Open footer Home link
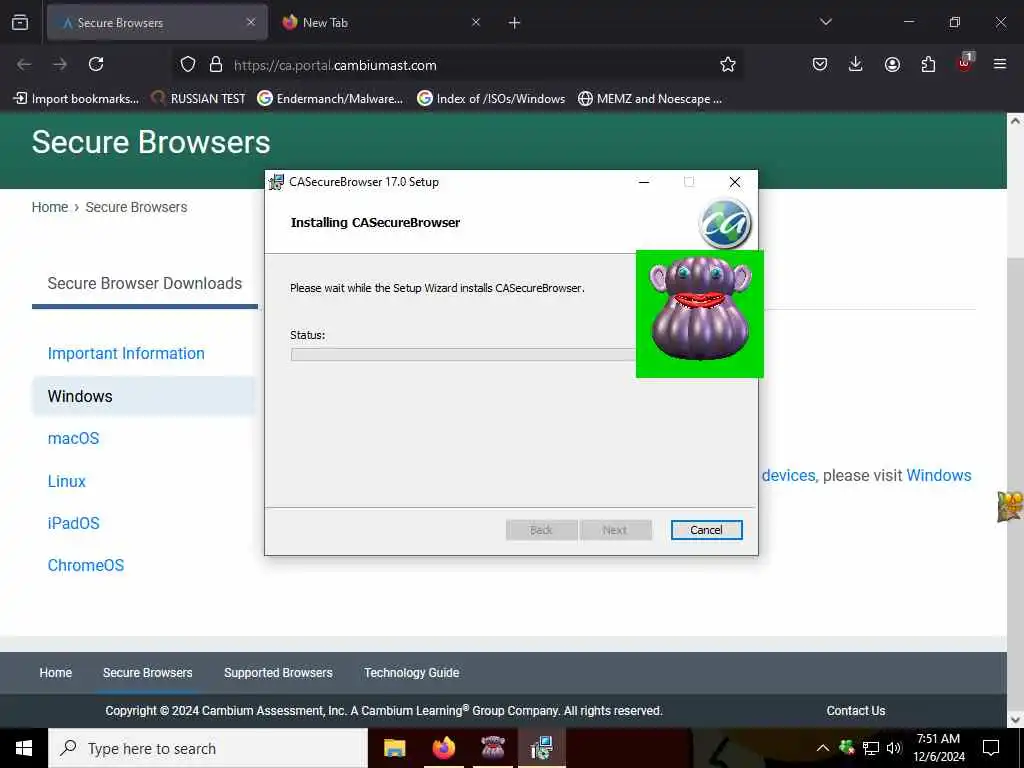Image resolution: width=1024 pixels, height=768 pixels. pos(56,673)
